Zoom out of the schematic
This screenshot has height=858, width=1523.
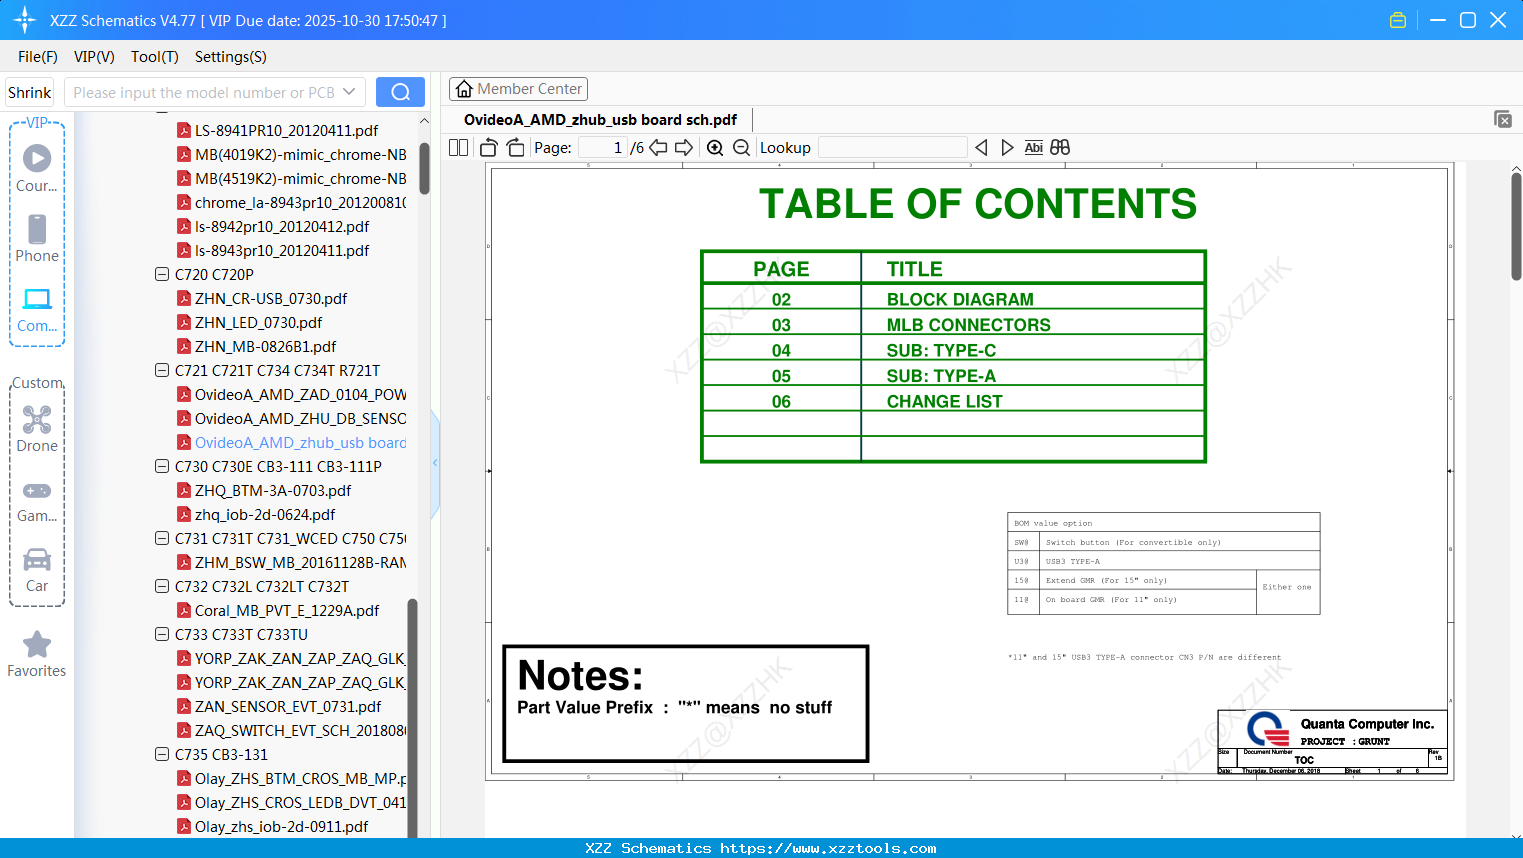coord(741,148)
